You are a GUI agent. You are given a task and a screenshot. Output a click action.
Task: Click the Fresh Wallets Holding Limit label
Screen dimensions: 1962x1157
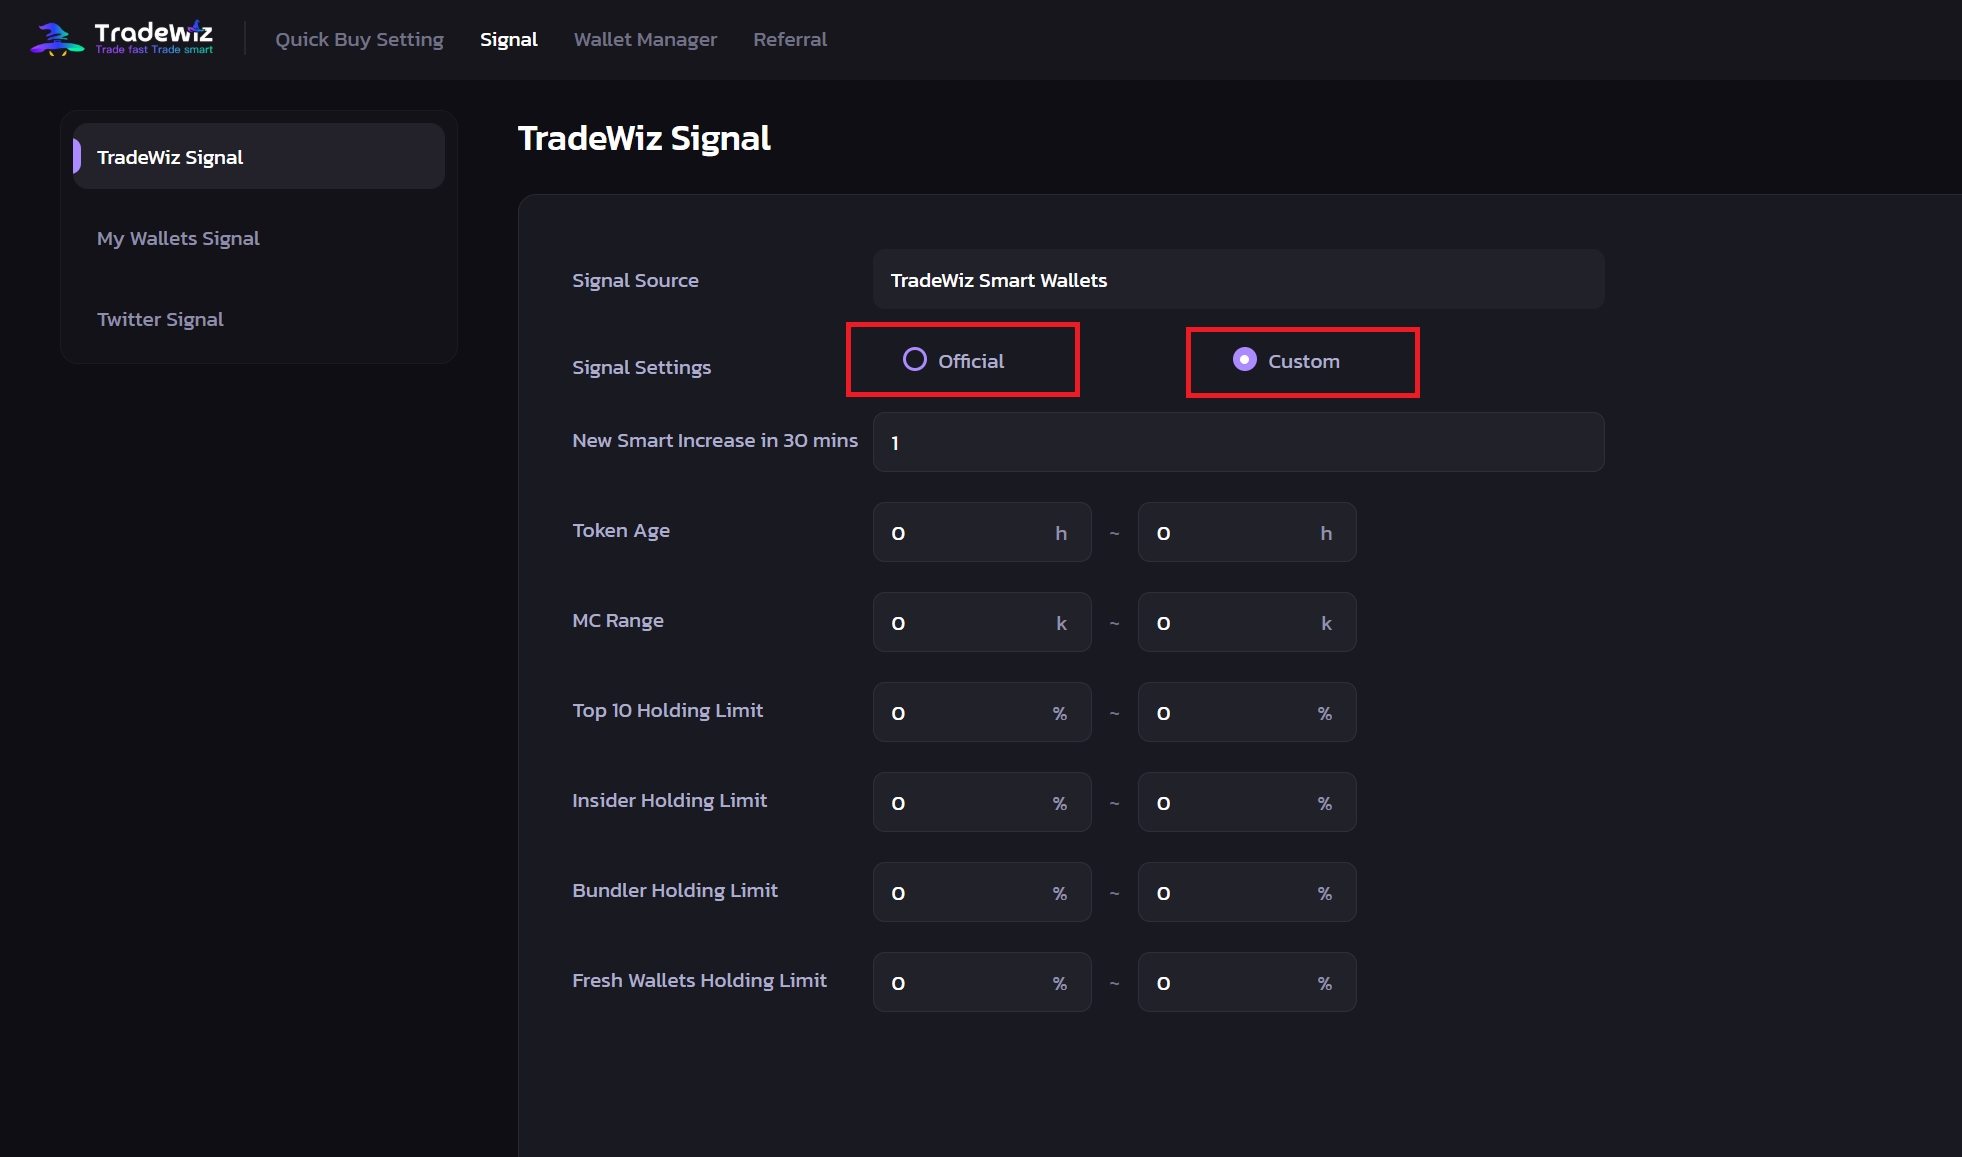point(699,980)
